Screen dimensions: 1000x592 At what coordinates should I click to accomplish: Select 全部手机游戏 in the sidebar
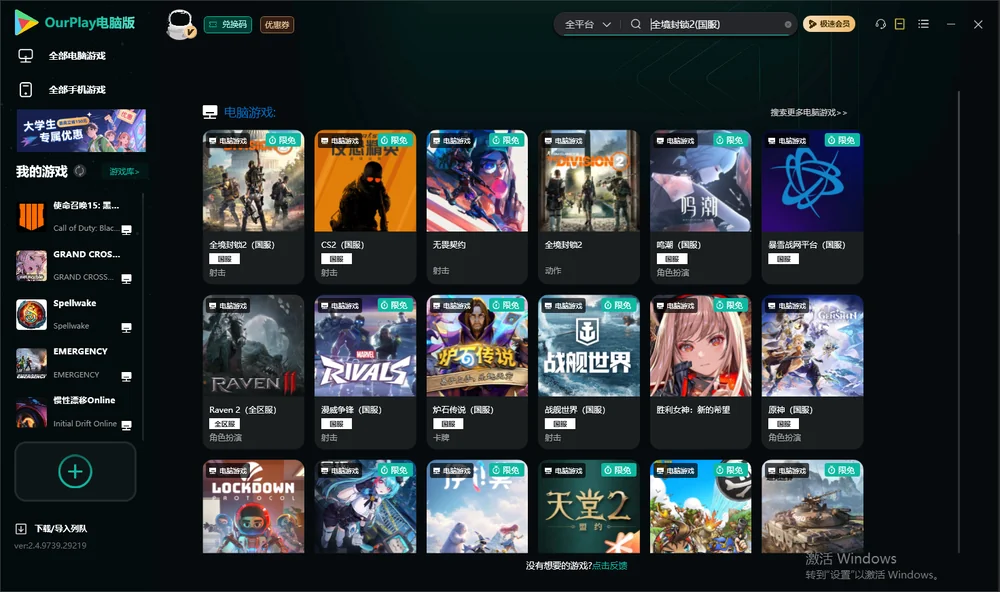click(77, 90)
